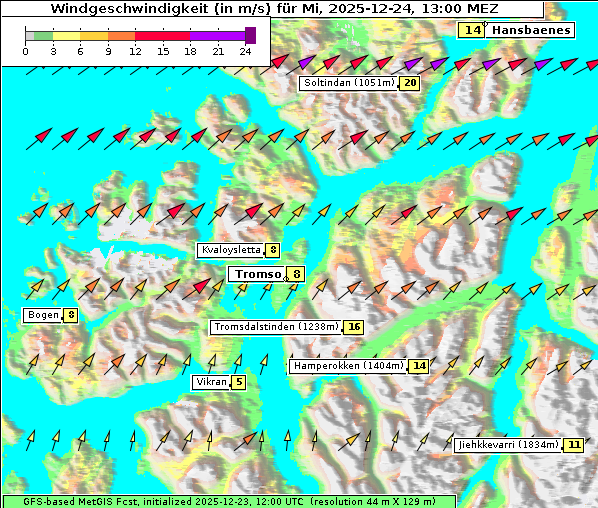Viewport: 598px width, 508px height.
Task: Click the legend tick label 12
Action: (135, 51)
